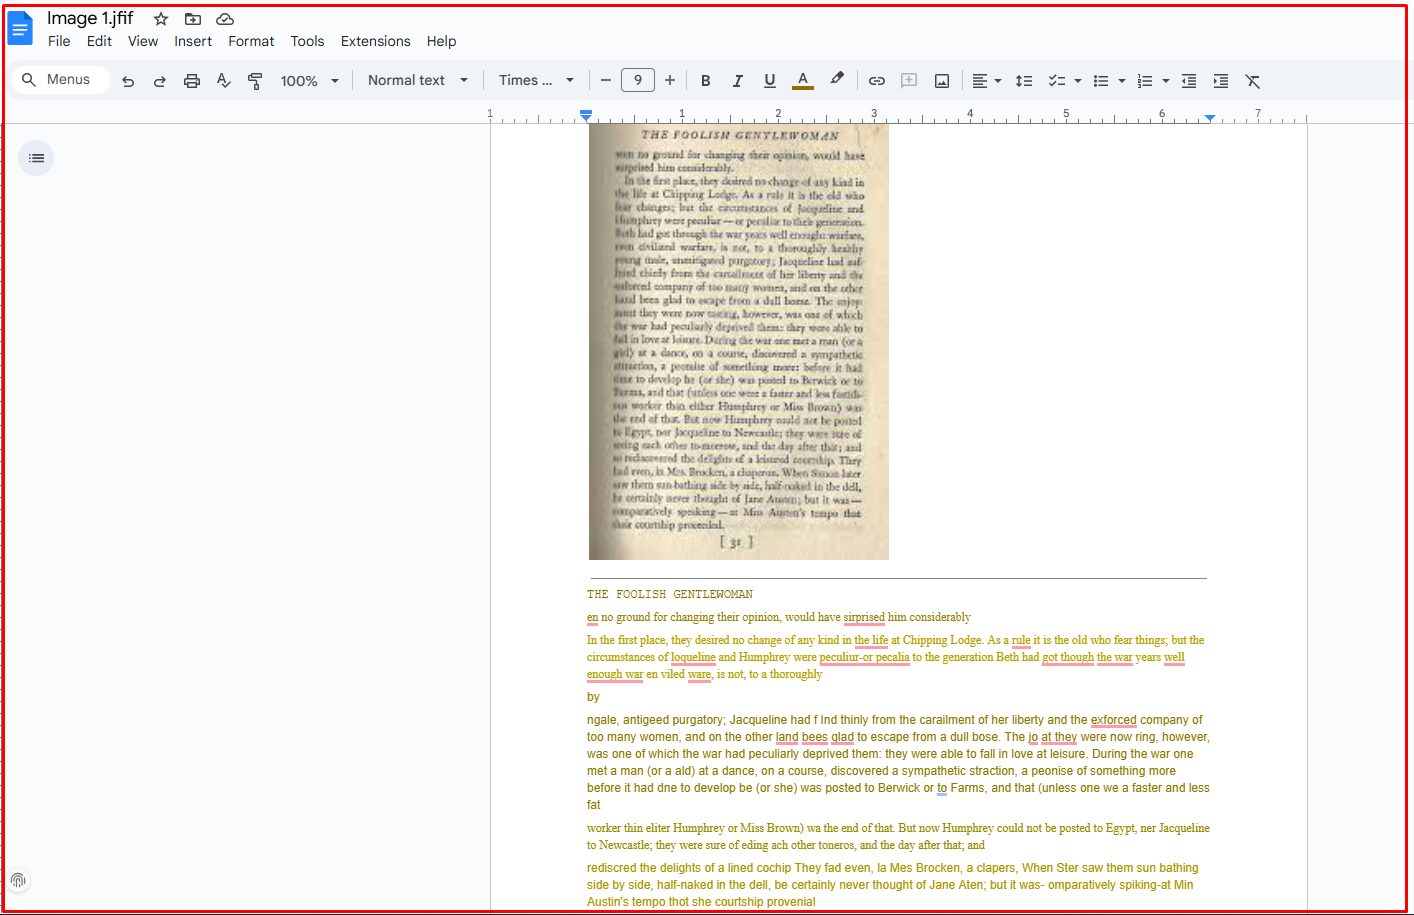Increase the paragraph indent
Screen dimensions: 1414x915
(x=1221, y=81)
